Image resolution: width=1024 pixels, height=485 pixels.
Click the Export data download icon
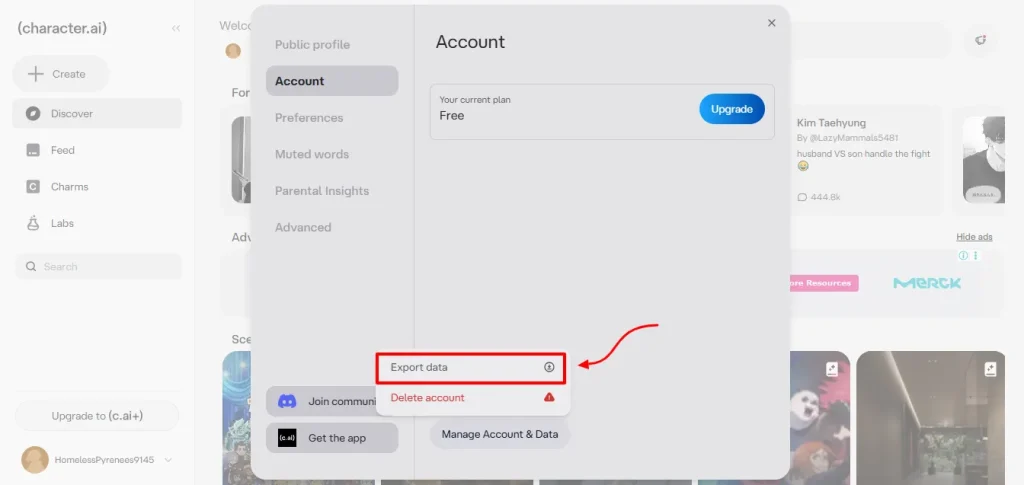(x=549, y=368)
